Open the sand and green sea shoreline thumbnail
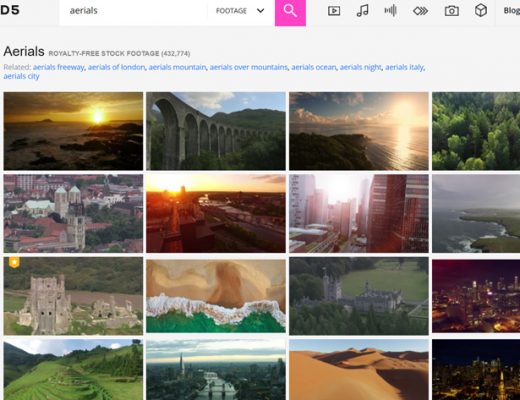 (216, 296)
